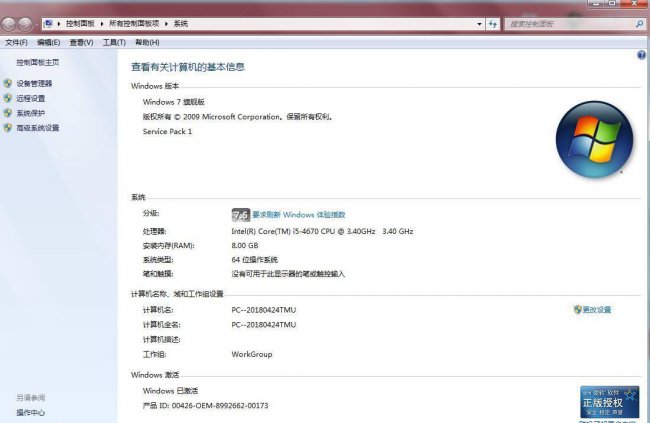Click the Windows 7 logo orb
This screenshot has height=423, width=650.
coord(594,140)
